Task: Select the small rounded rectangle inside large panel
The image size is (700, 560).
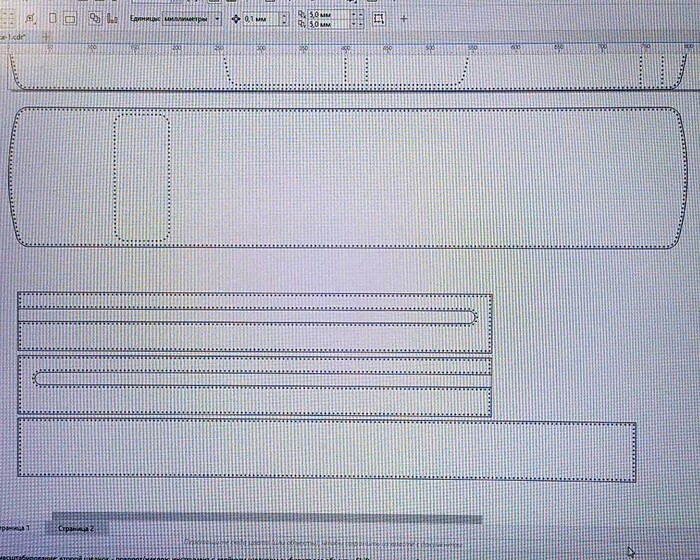Action: 142,178
